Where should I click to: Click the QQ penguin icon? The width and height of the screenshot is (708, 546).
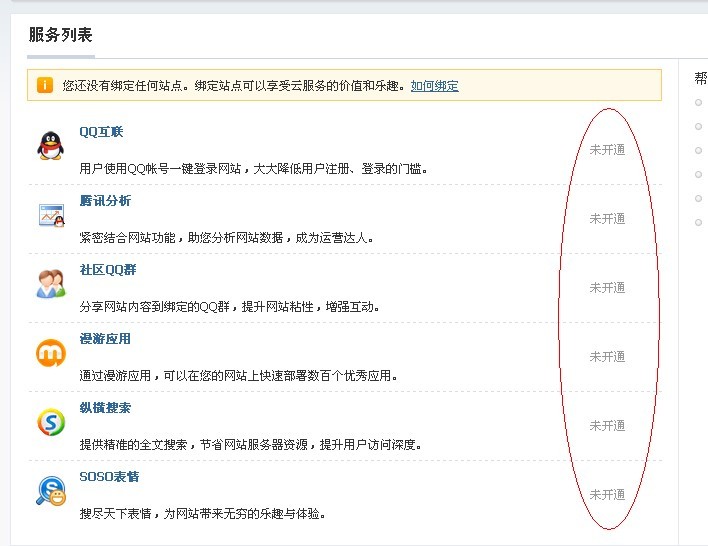[51, 145]
